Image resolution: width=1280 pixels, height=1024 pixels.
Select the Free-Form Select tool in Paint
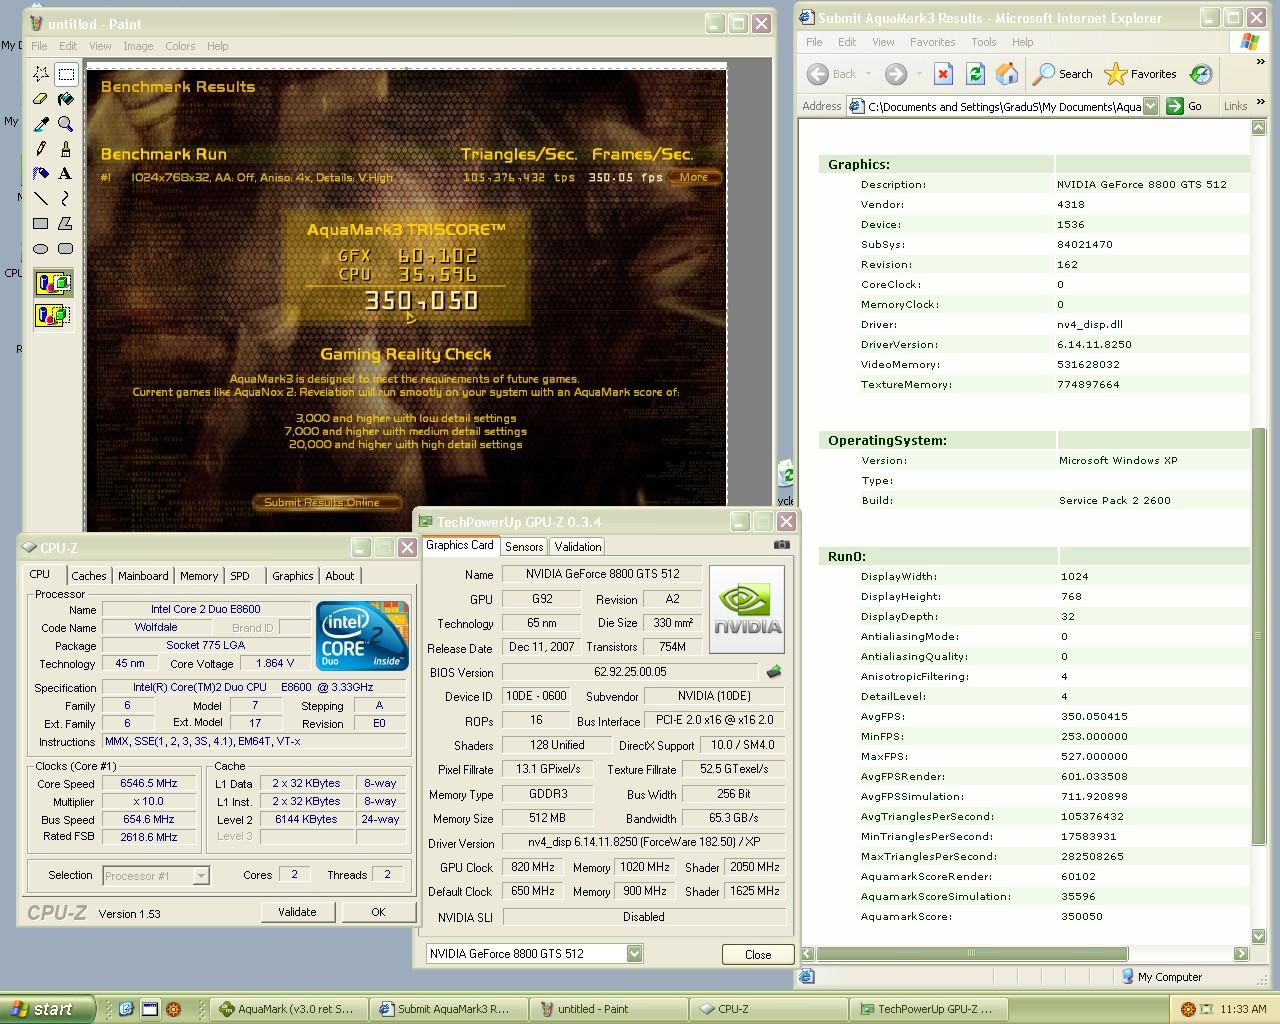pos(41,74)
